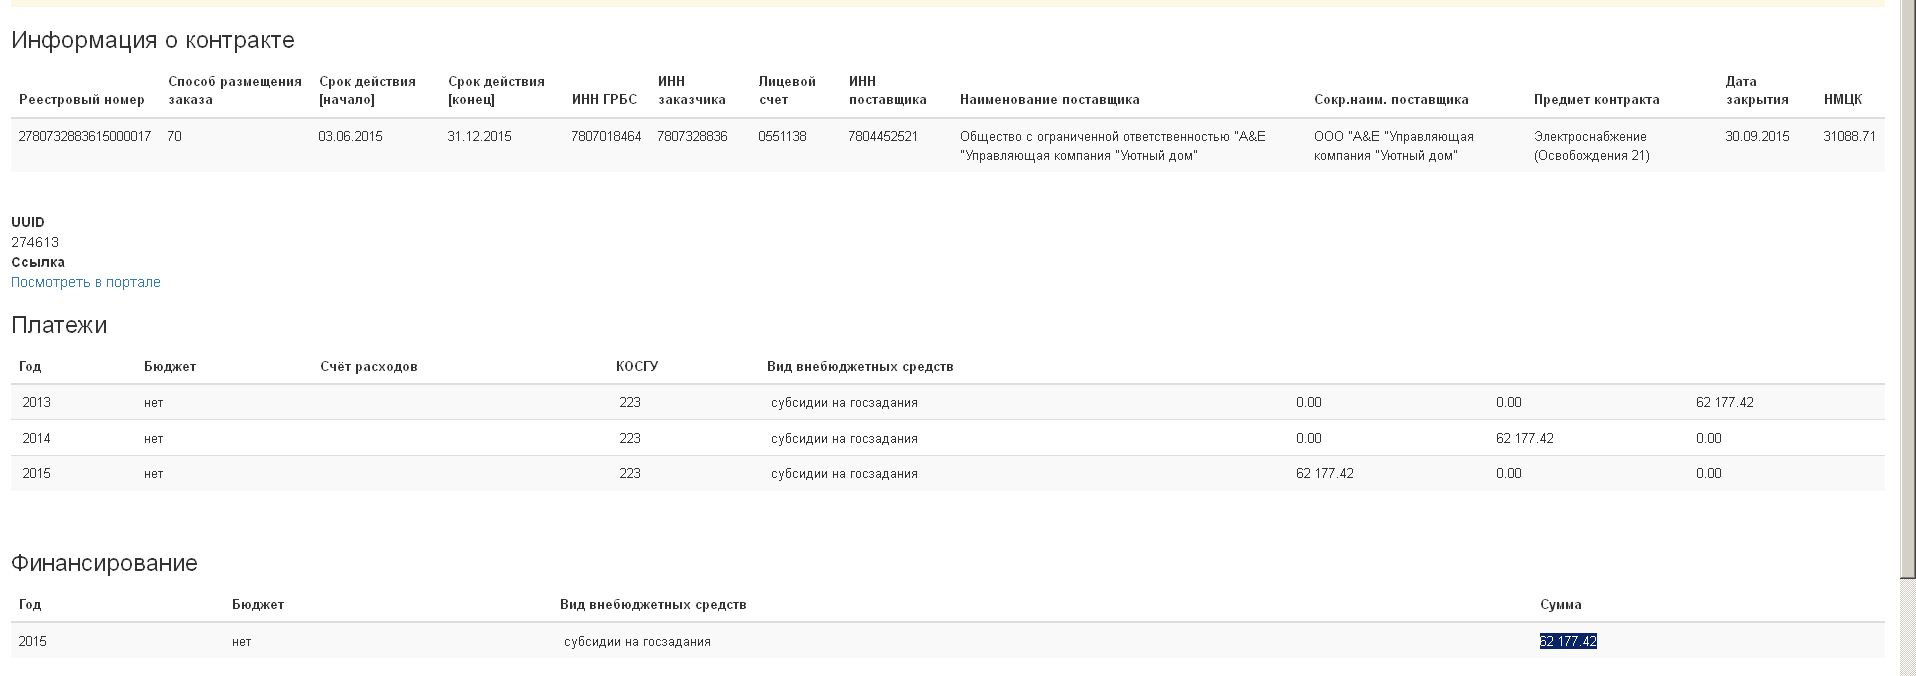Viewport: 1916px width, 676px height.
Task: Click the full supplier name text
Action: click(1113, 146)
